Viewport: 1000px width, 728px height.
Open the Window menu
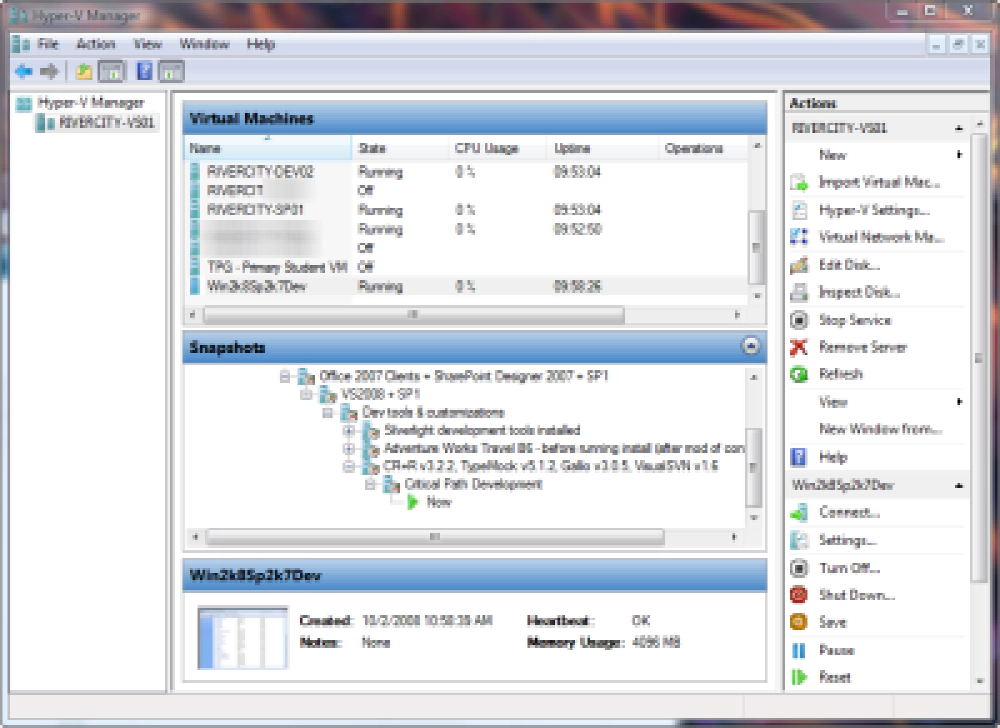pos(204,44)
